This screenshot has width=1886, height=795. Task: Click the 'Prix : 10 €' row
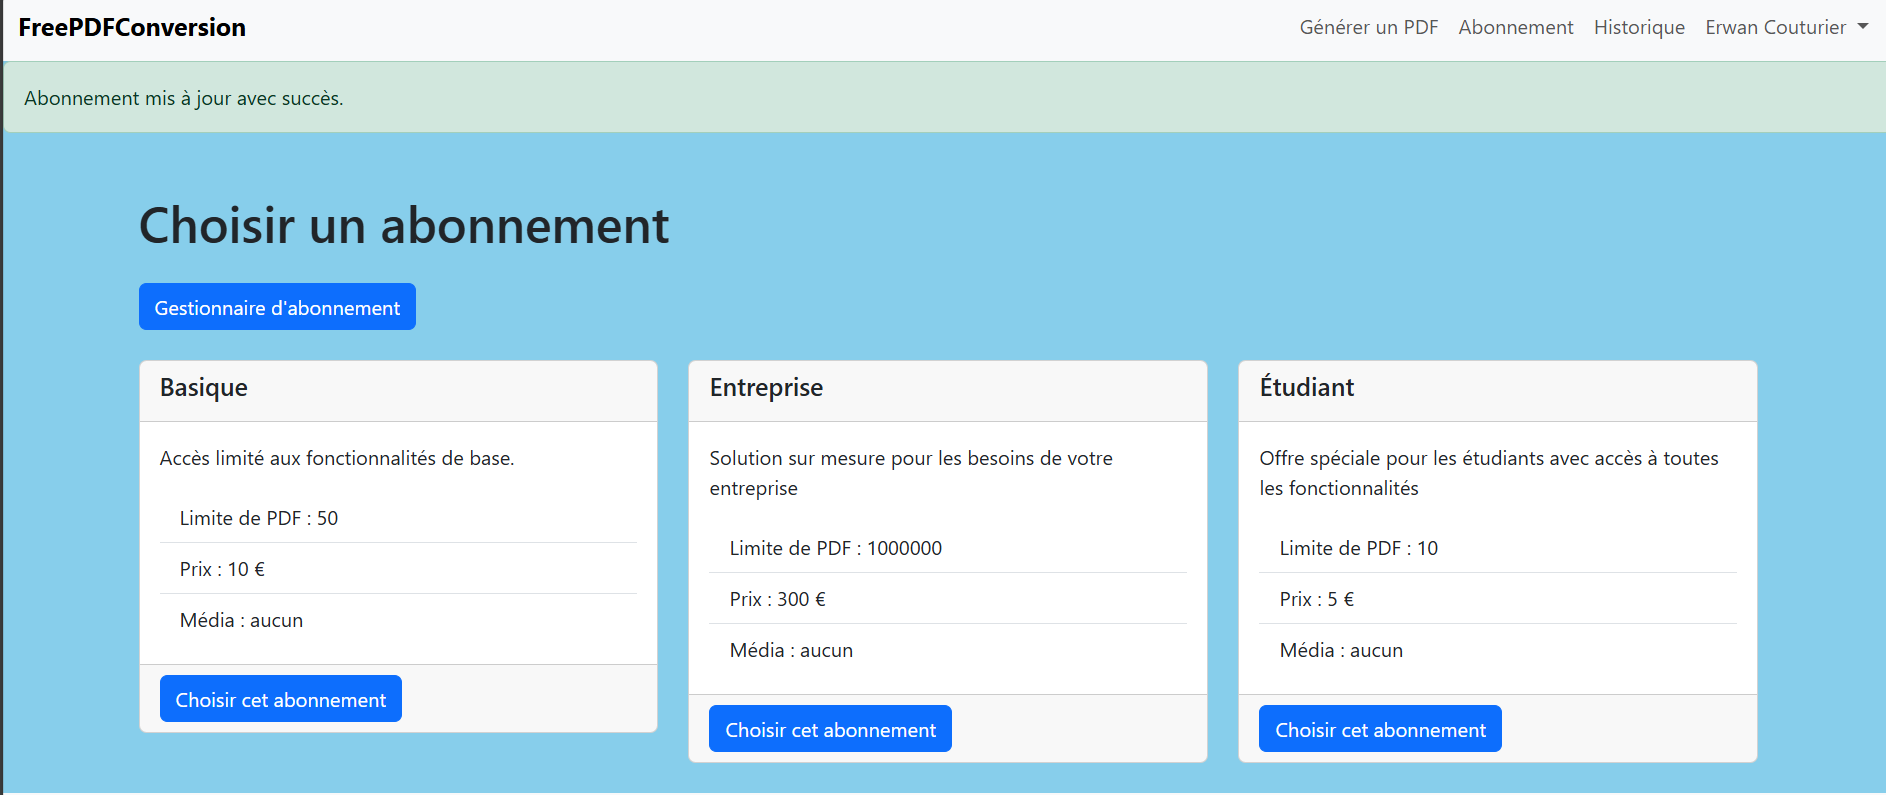click(x=398, y=569)
